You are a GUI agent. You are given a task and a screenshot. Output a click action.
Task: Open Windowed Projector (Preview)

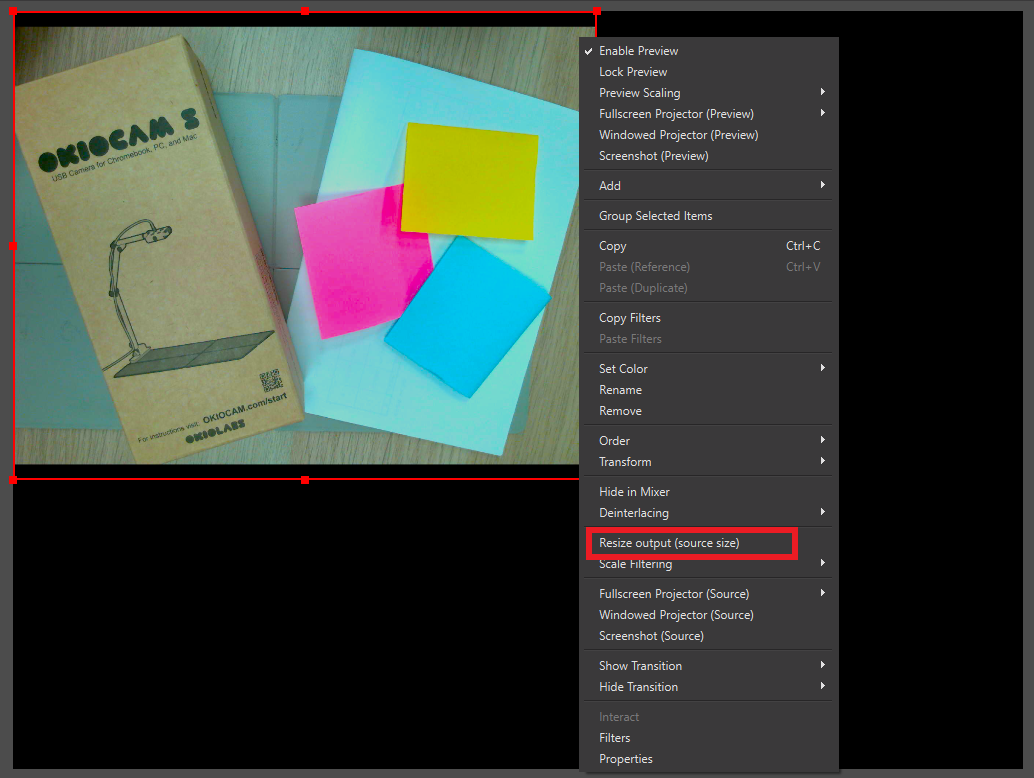coord(678,135)
